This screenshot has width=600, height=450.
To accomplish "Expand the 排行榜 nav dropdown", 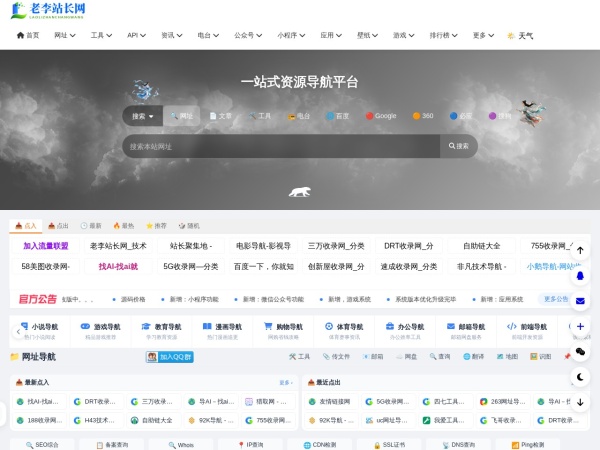I will 443,35.
